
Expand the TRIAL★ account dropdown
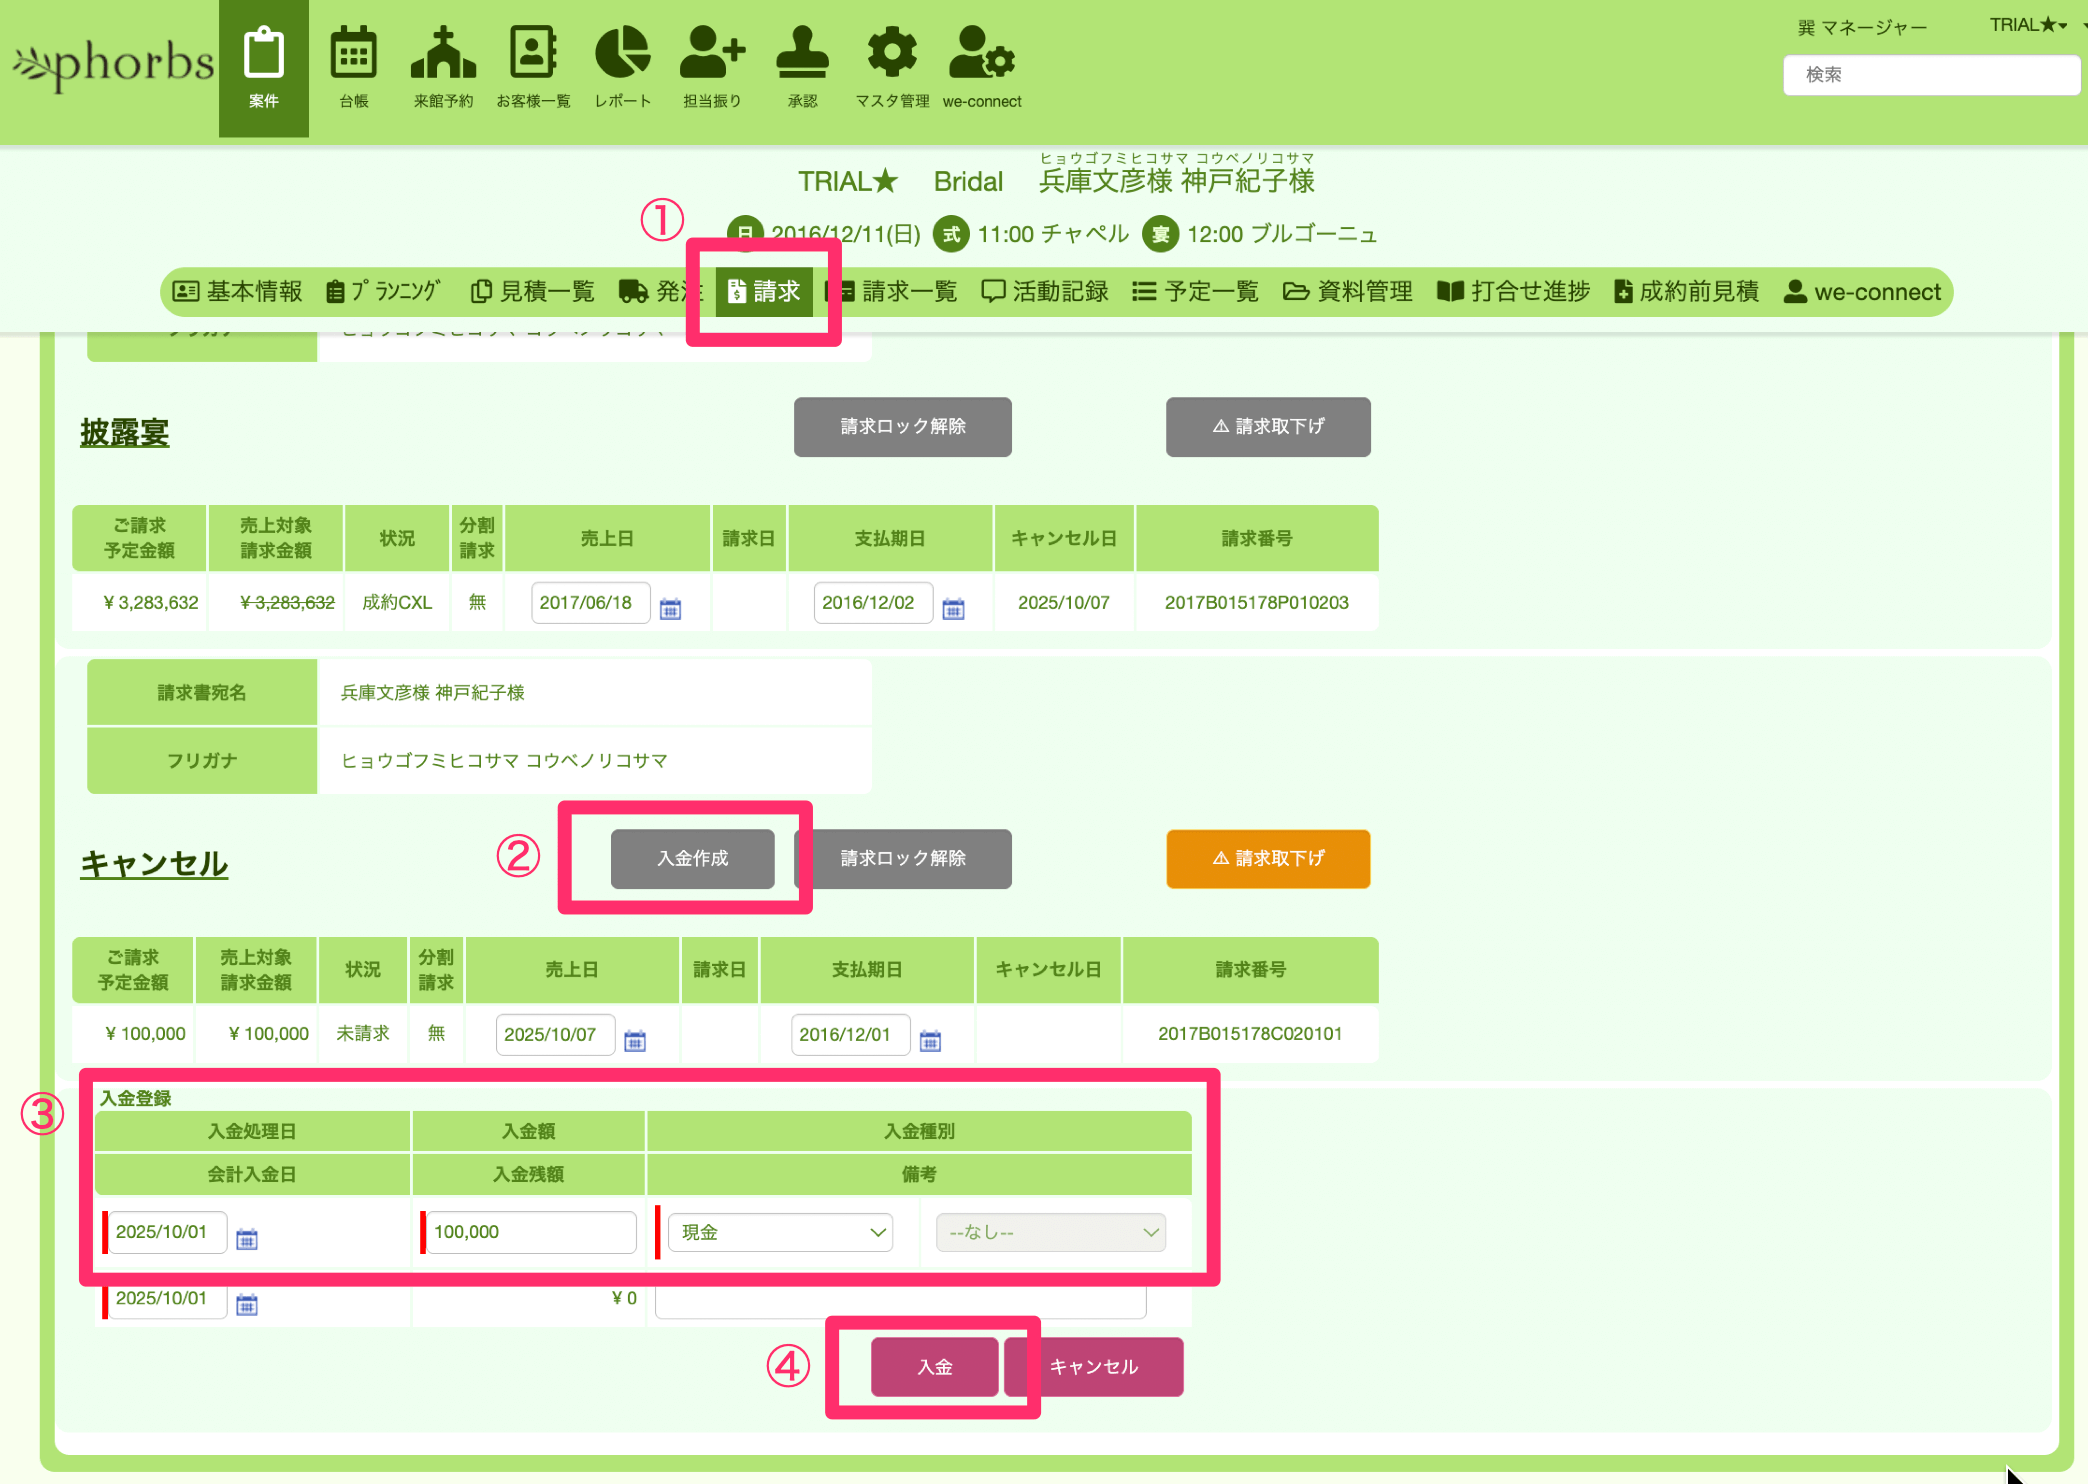point(2028,25)
